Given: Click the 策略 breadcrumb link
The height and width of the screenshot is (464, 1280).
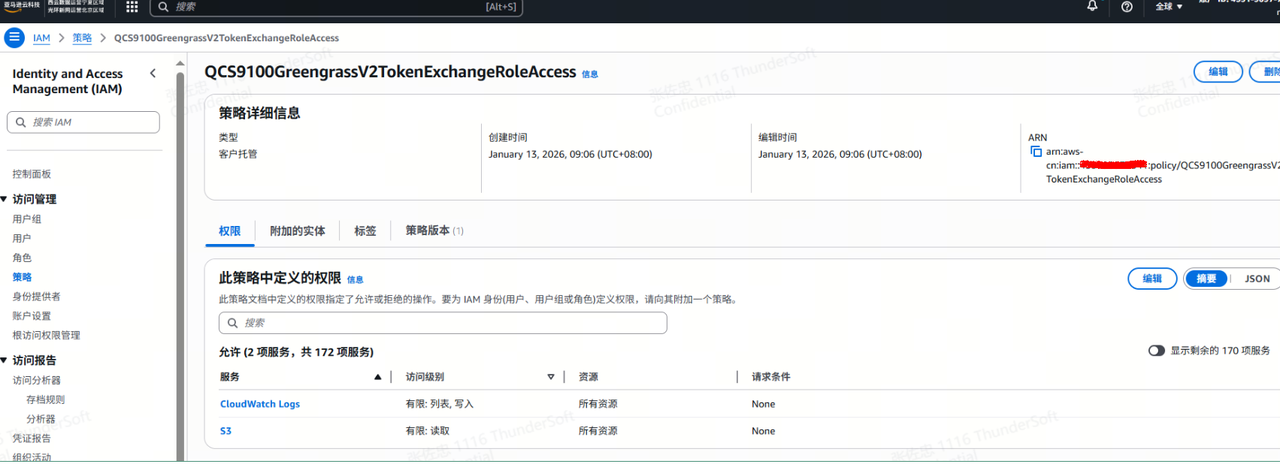Looking at the screenshot, I should click(x=82, y=38).
